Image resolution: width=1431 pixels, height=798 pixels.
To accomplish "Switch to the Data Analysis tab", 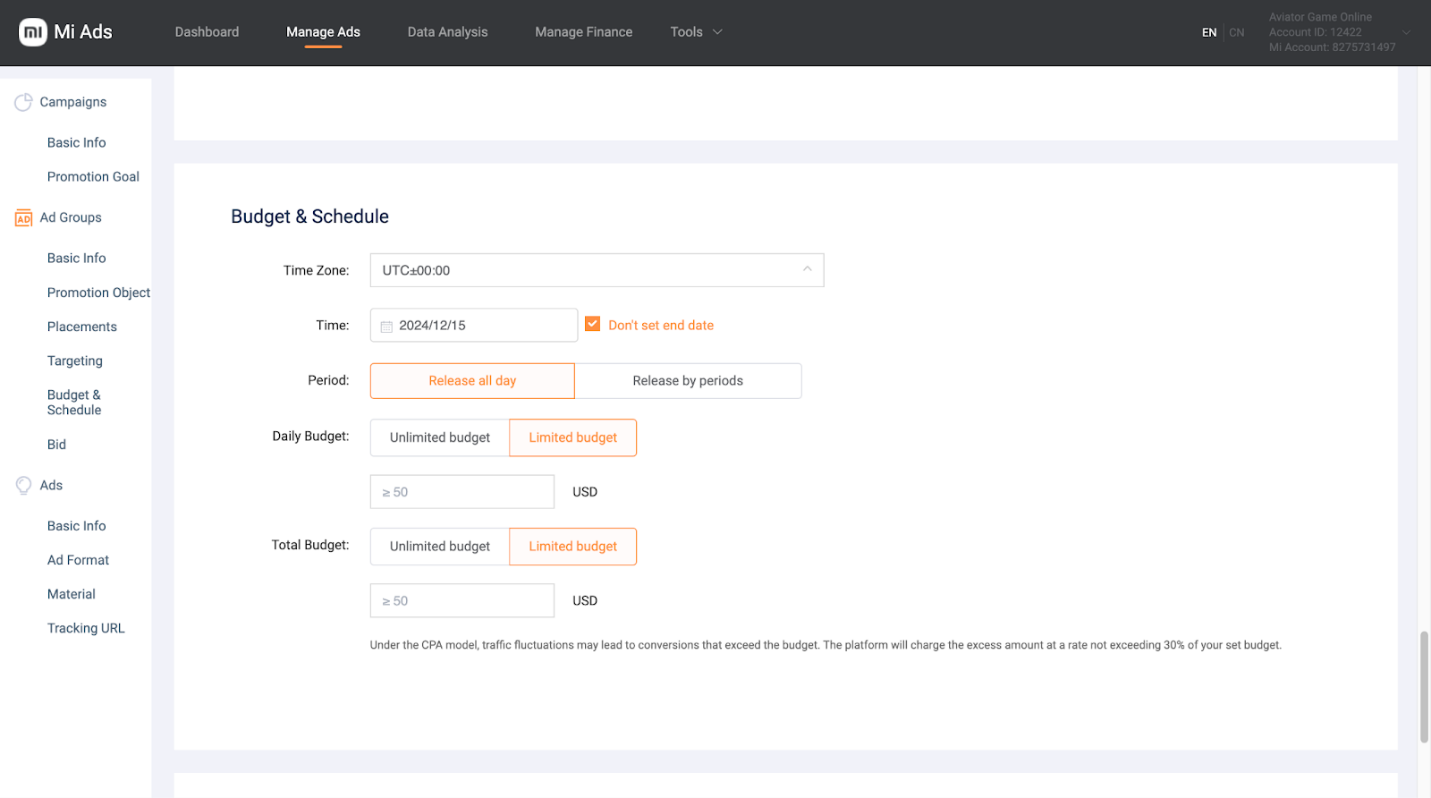I will point(447,32).
